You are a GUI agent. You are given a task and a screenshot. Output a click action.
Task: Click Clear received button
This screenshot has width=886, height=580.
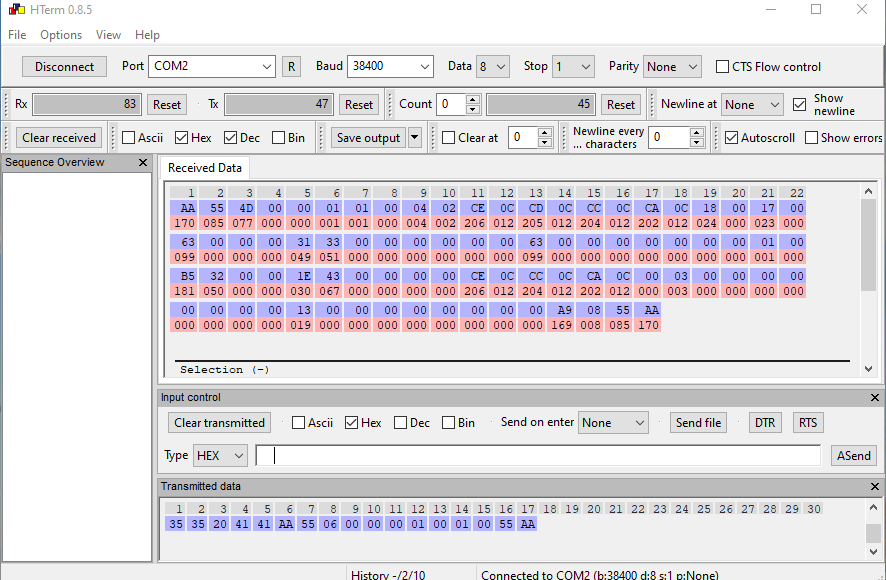(59, 138)
